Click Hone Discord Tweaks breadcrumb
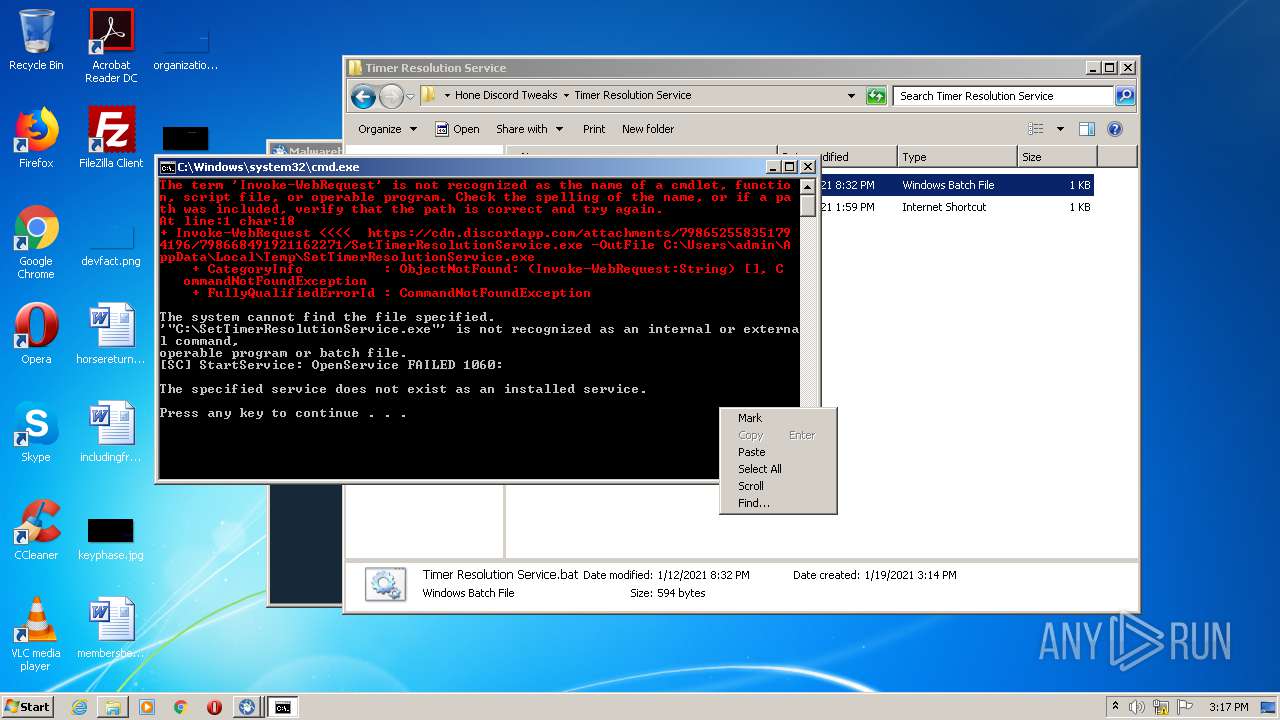Image resolution: width=1280 pixels, height=720 pixels. click(x=506, y=95)
